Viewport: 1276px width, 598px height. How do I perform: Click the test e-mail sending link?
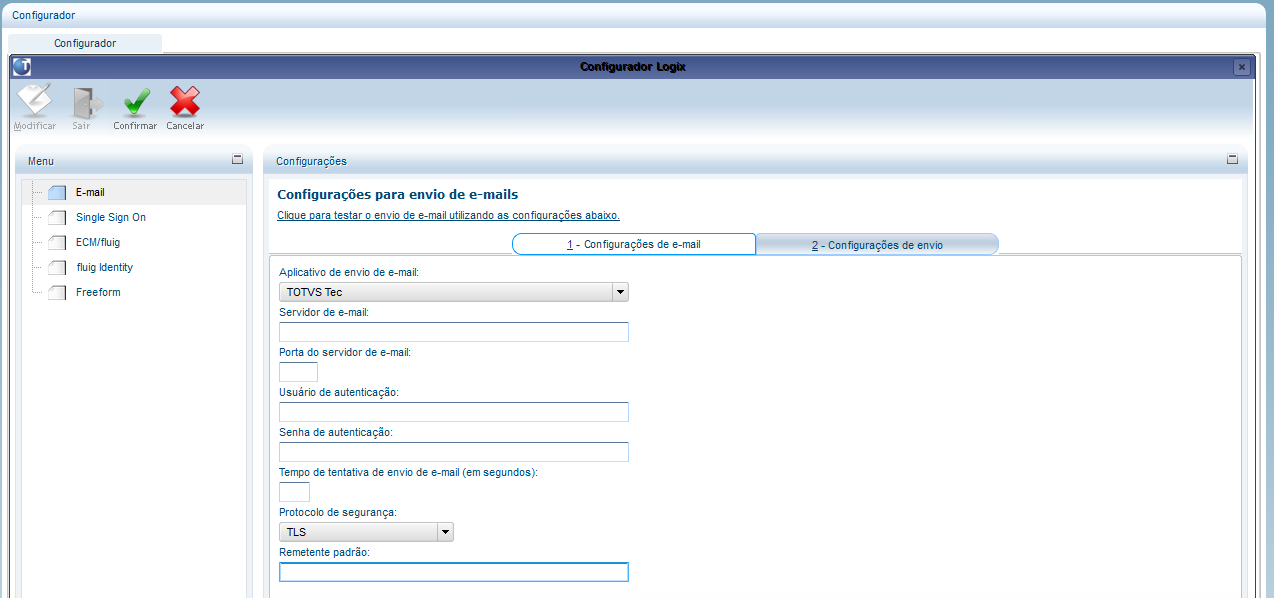click(x=448, y=215)
